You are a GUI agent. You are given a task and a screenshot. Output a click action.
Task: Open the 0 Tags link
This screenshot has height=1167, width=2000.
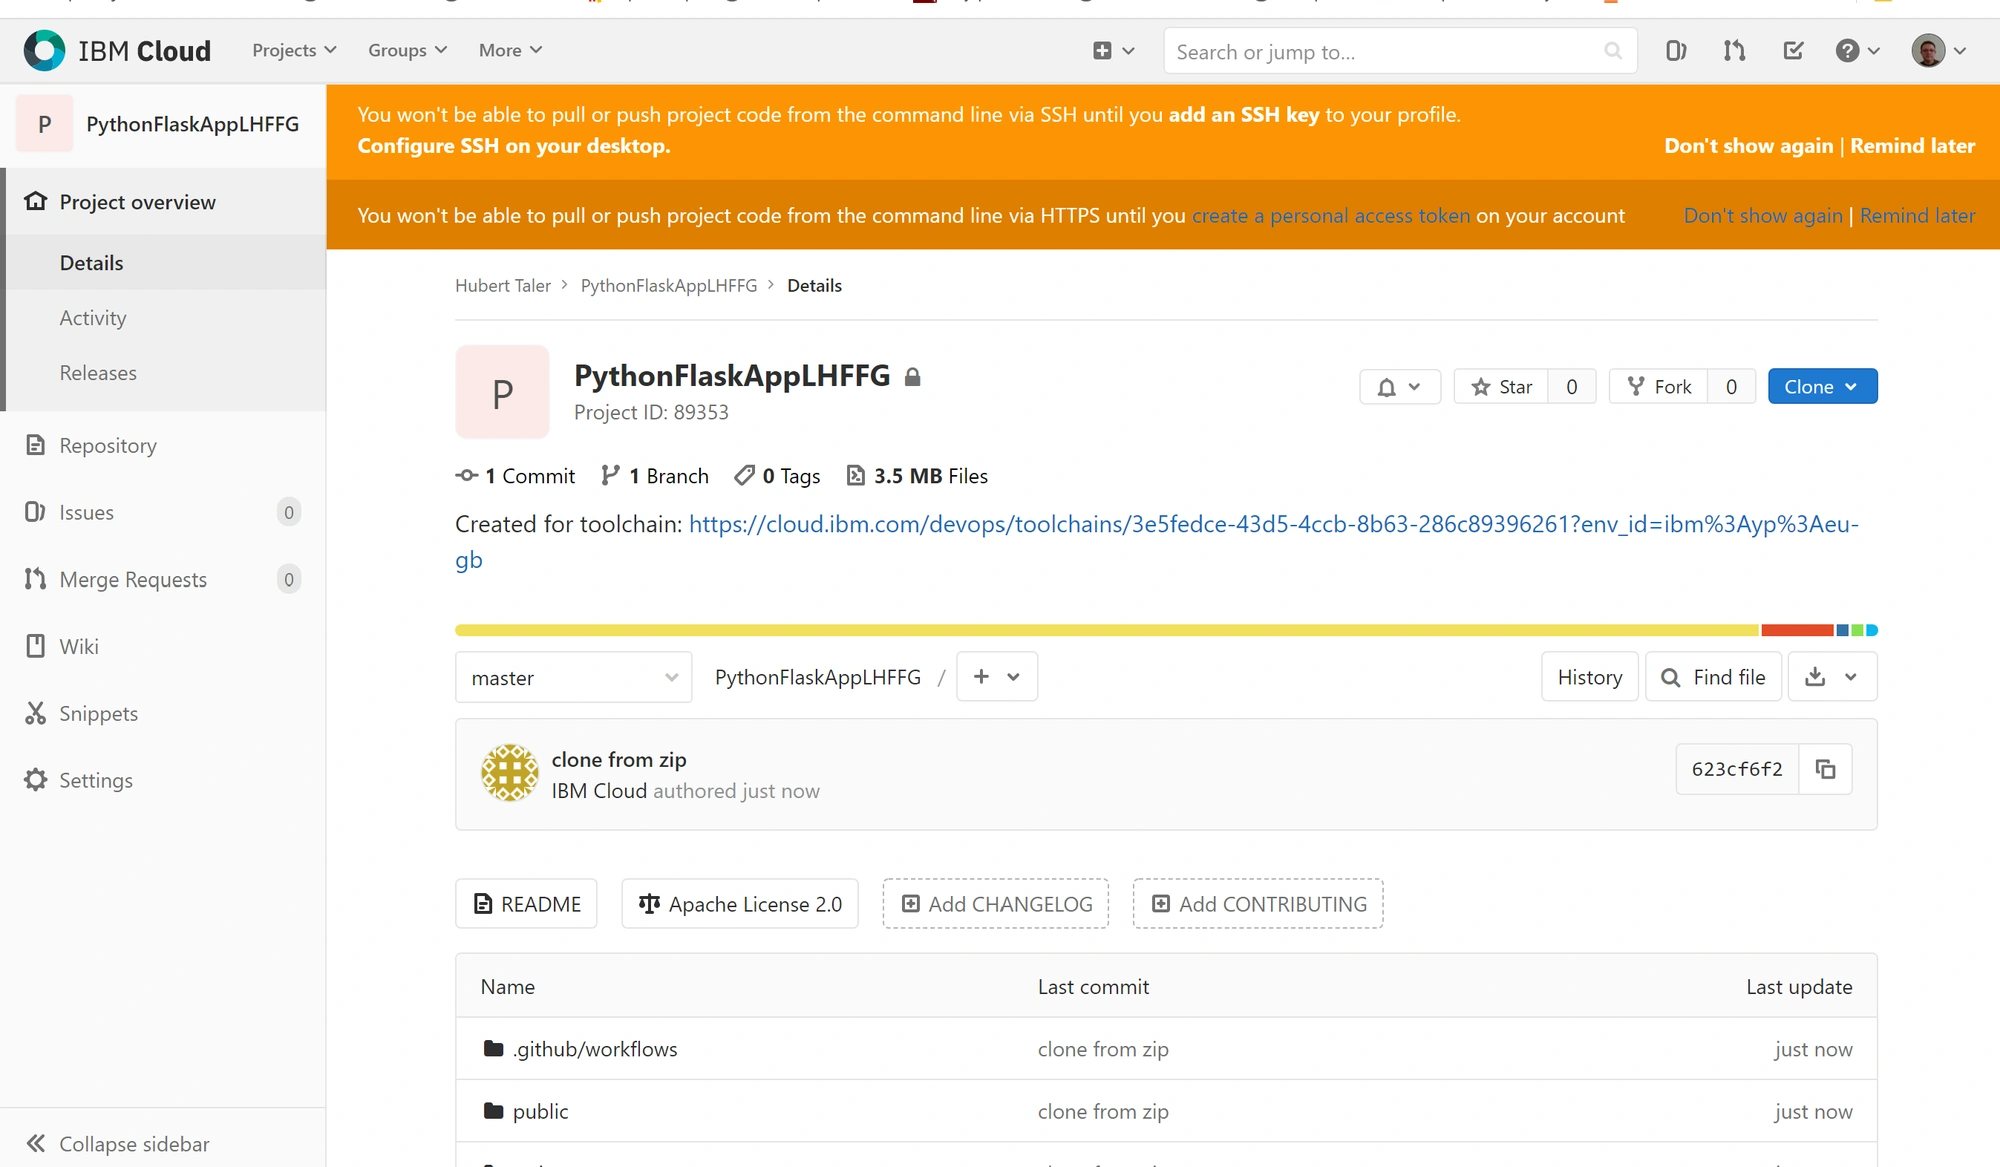(777, 476)
